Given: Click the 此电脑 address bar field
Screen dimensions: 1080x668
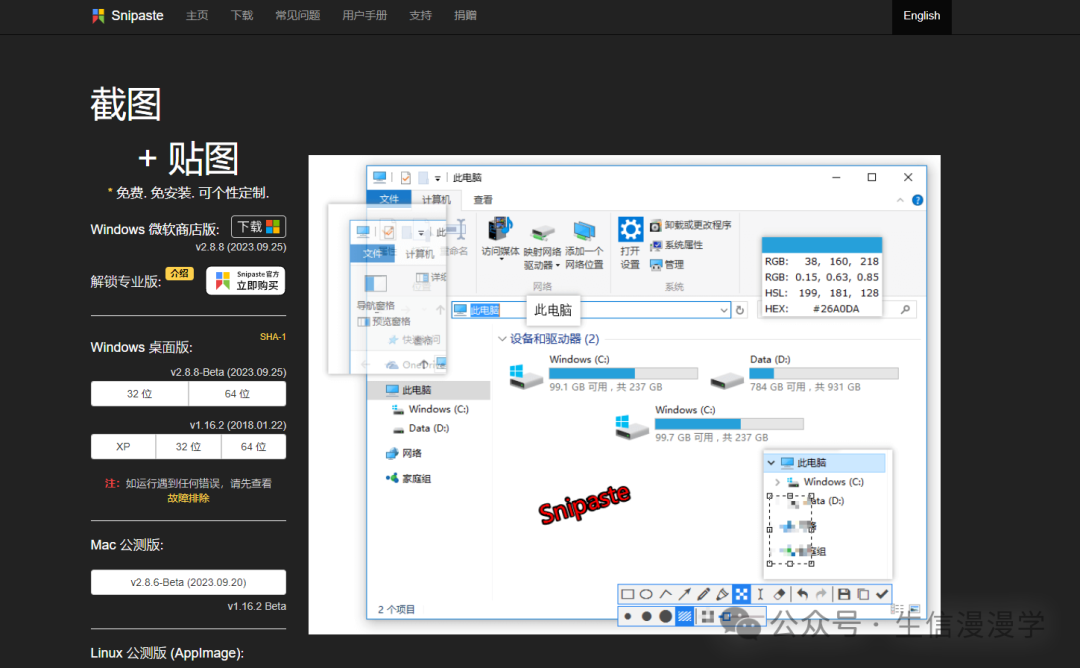Looking at the screenshot, I should click(590, 310).
